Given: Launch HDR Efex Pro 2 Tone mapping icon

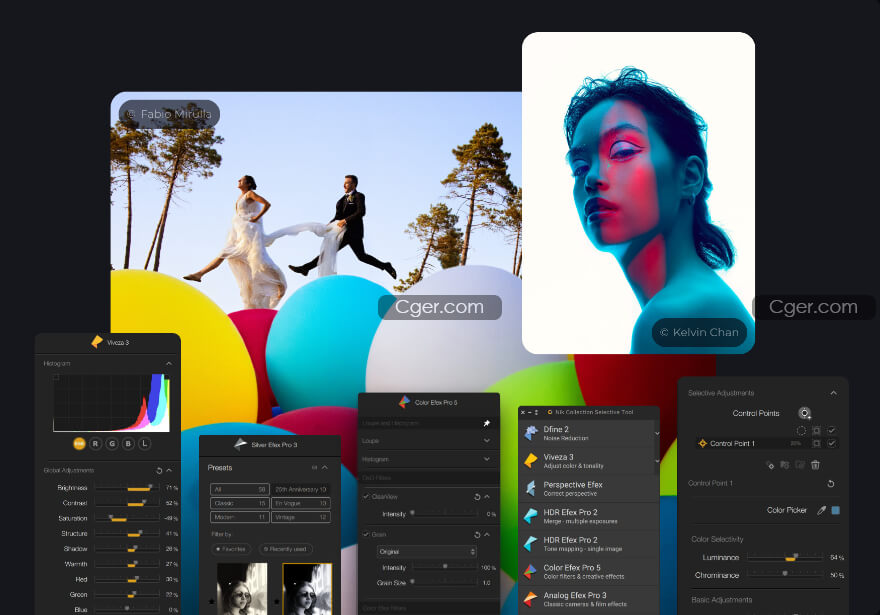Looking at the screenshot, I should (531, 543).
